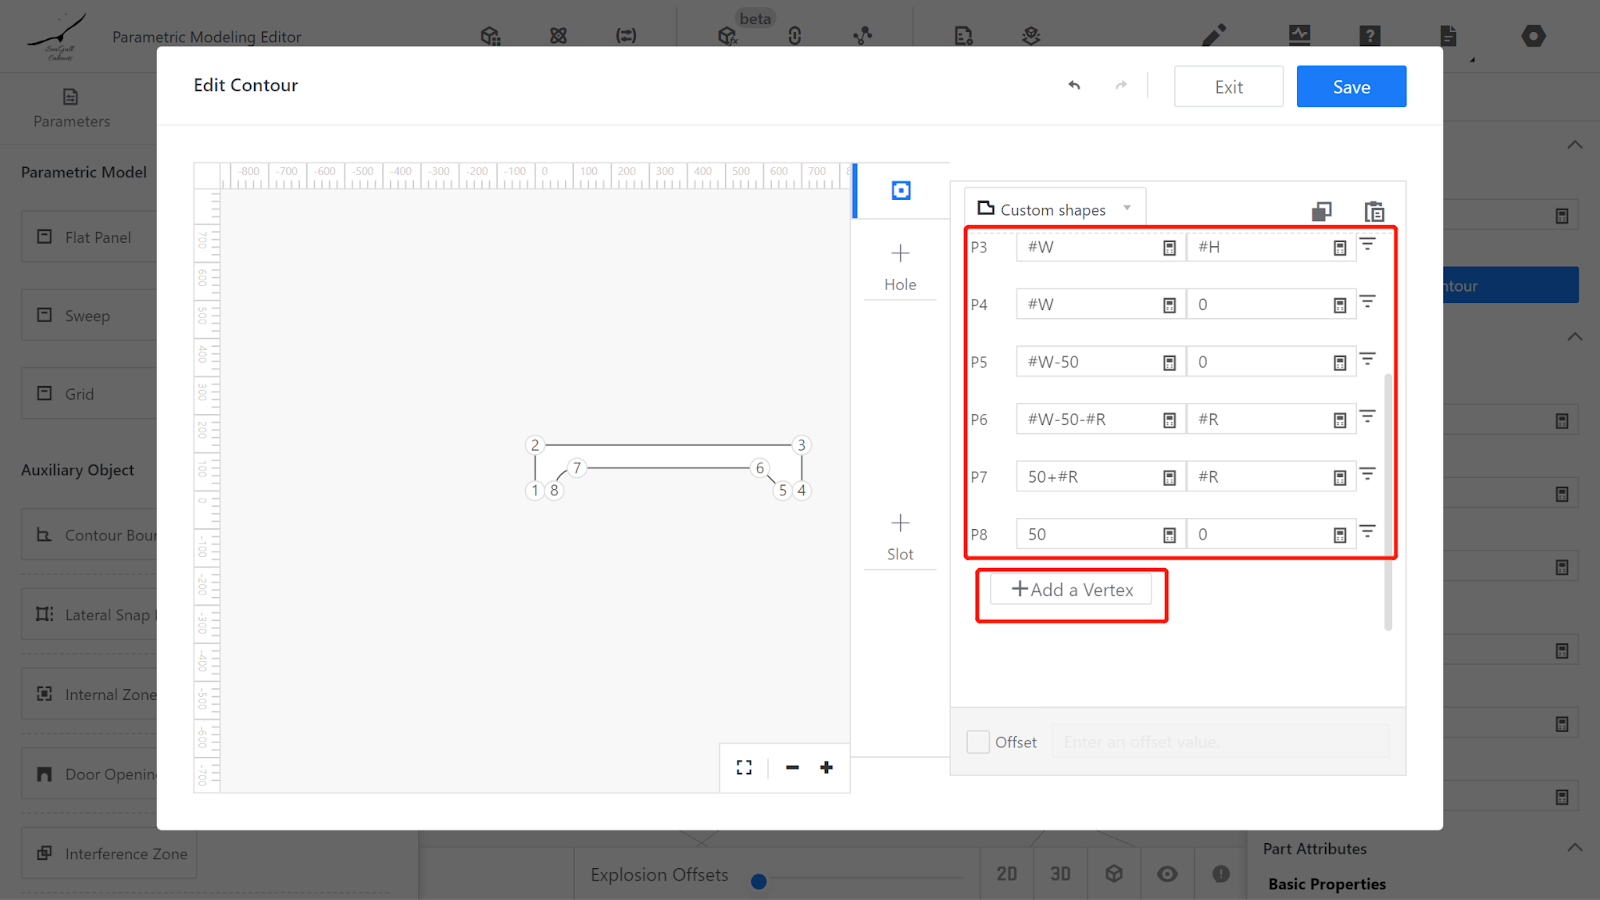This screenshot has height=900, width=1600.
Task: Click the copy vertices icon
Action: [x=1321, y=211]
